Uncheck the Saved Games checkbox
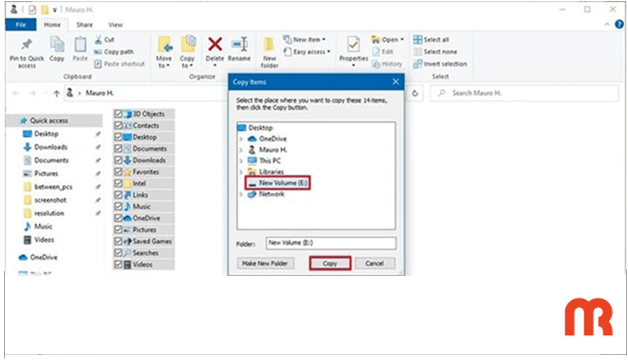The height and width of the screenshot is (362, 628). coord(118,241)
